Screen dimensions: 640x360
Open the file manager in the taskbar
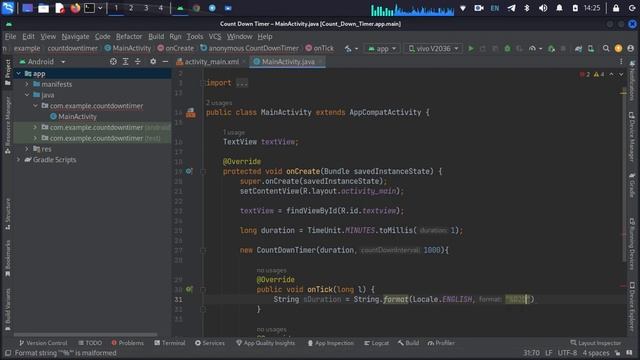43,8
